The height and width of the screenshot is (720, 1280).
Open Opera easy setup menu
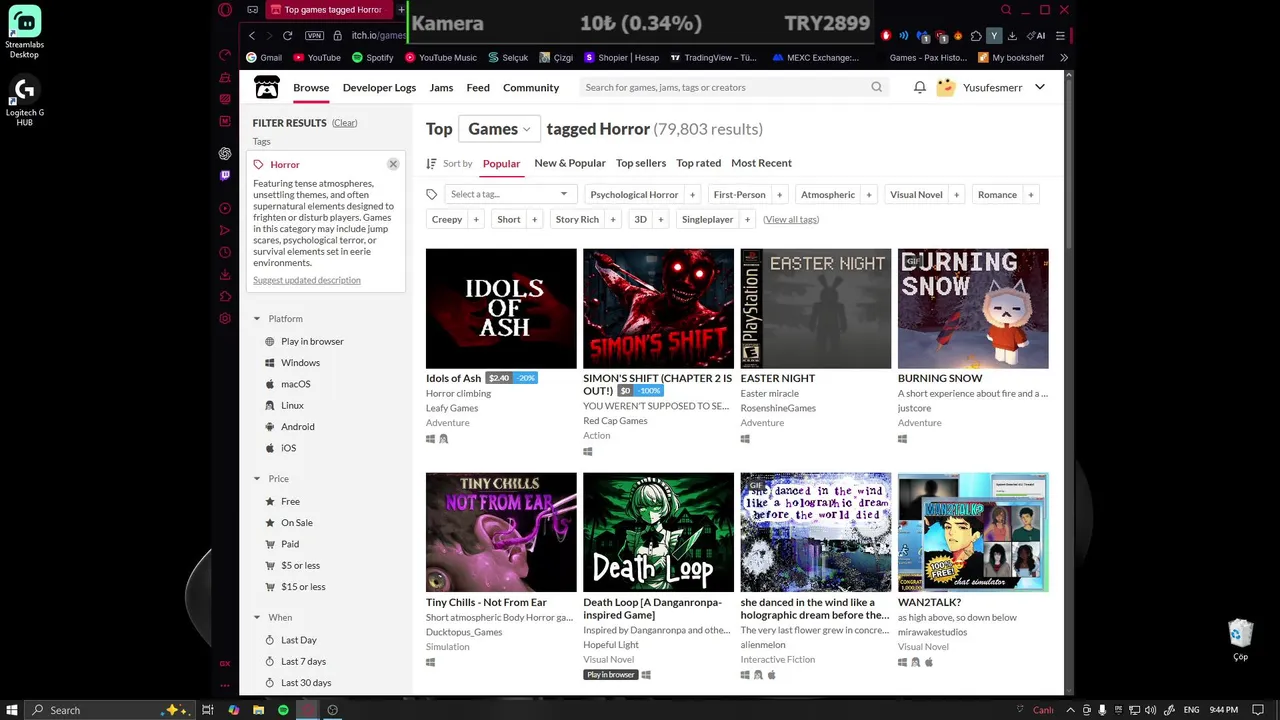(1060, 35)
